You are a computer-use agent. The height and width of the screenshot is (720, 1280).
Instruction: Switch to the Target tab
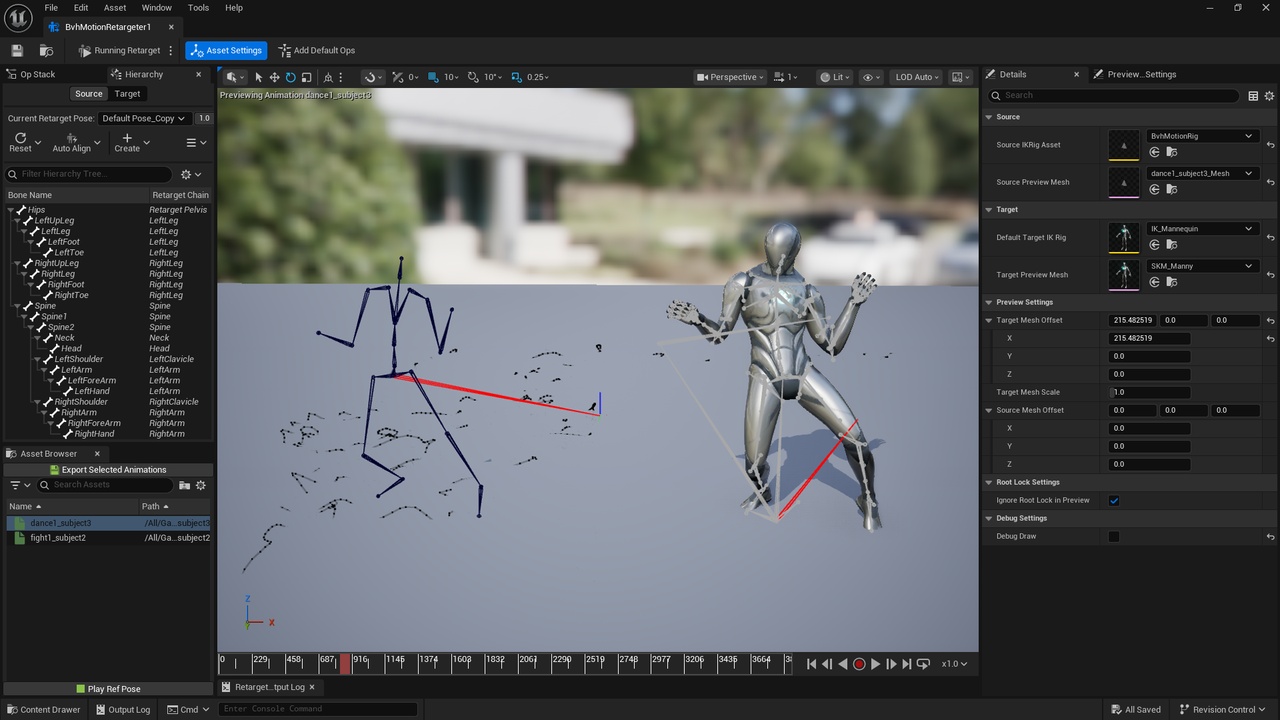(128, 94)
